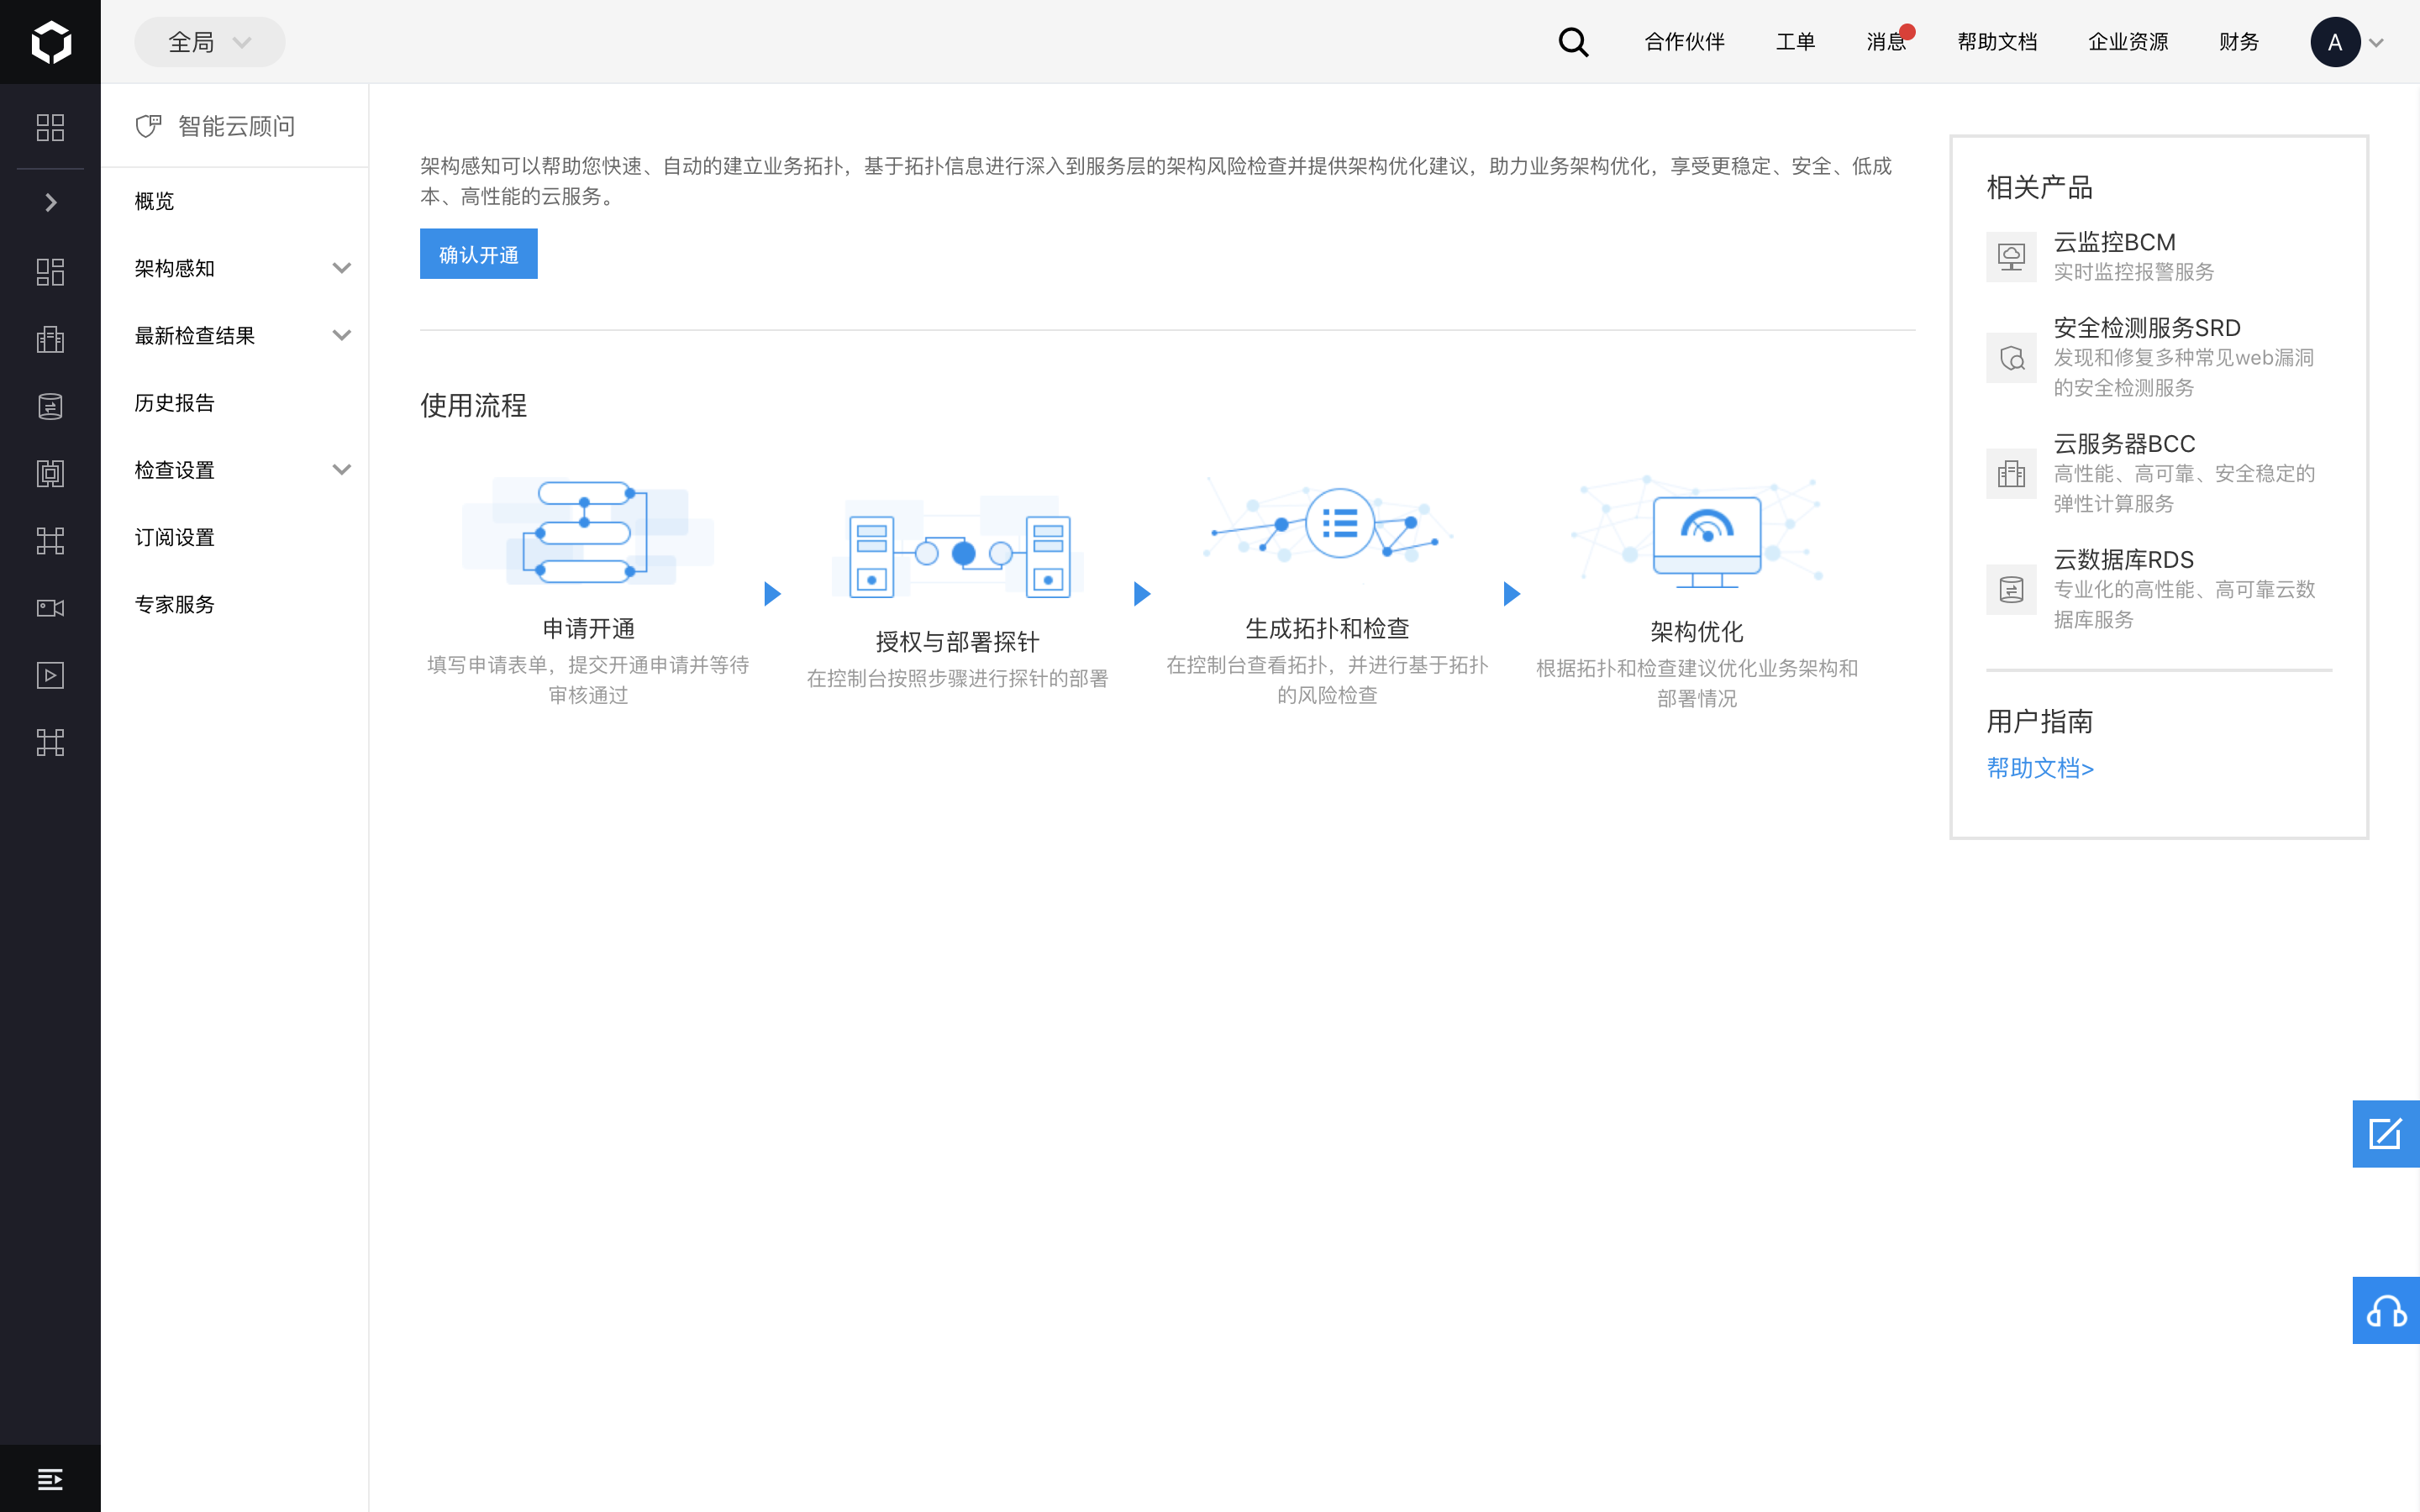Viewport: 2420px width, 1512px height.
Task: Click the 使用流程 heading
Action: [x=473, y=405]
